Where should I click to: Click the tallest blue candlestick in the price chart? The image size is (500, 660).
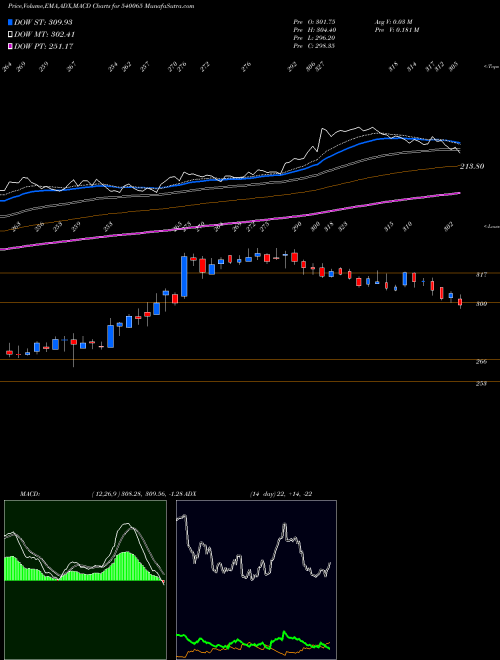pos(184,276)
